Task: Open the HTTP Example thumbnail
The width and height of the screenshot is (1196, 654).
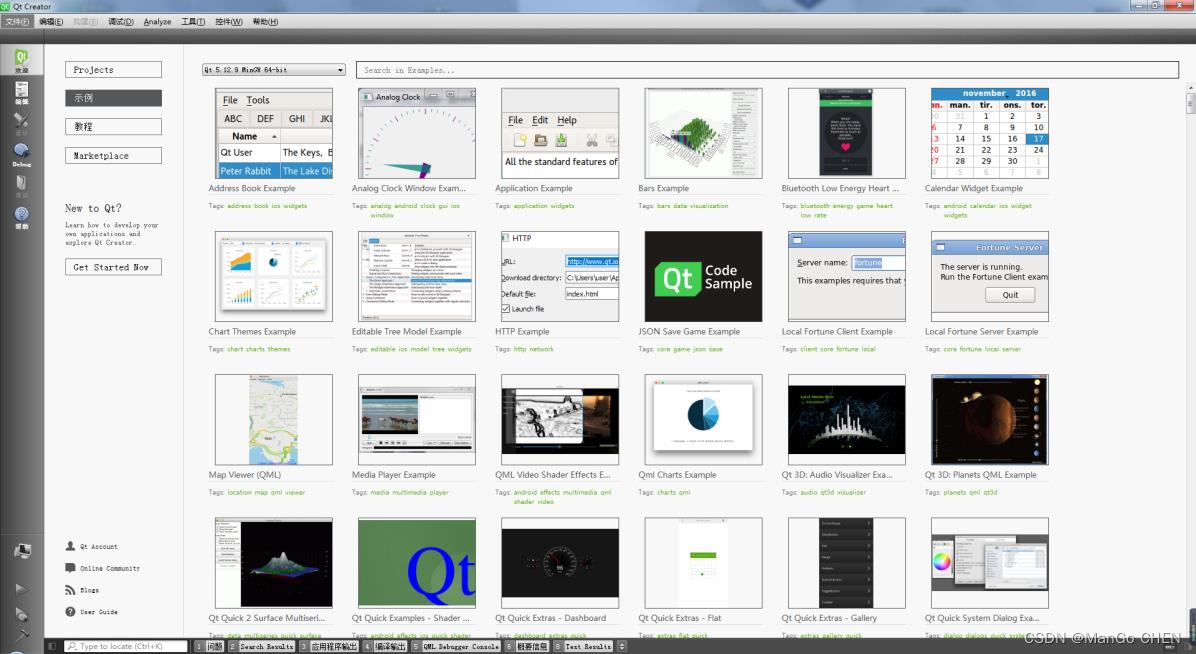Action: [x=560, y=276]
